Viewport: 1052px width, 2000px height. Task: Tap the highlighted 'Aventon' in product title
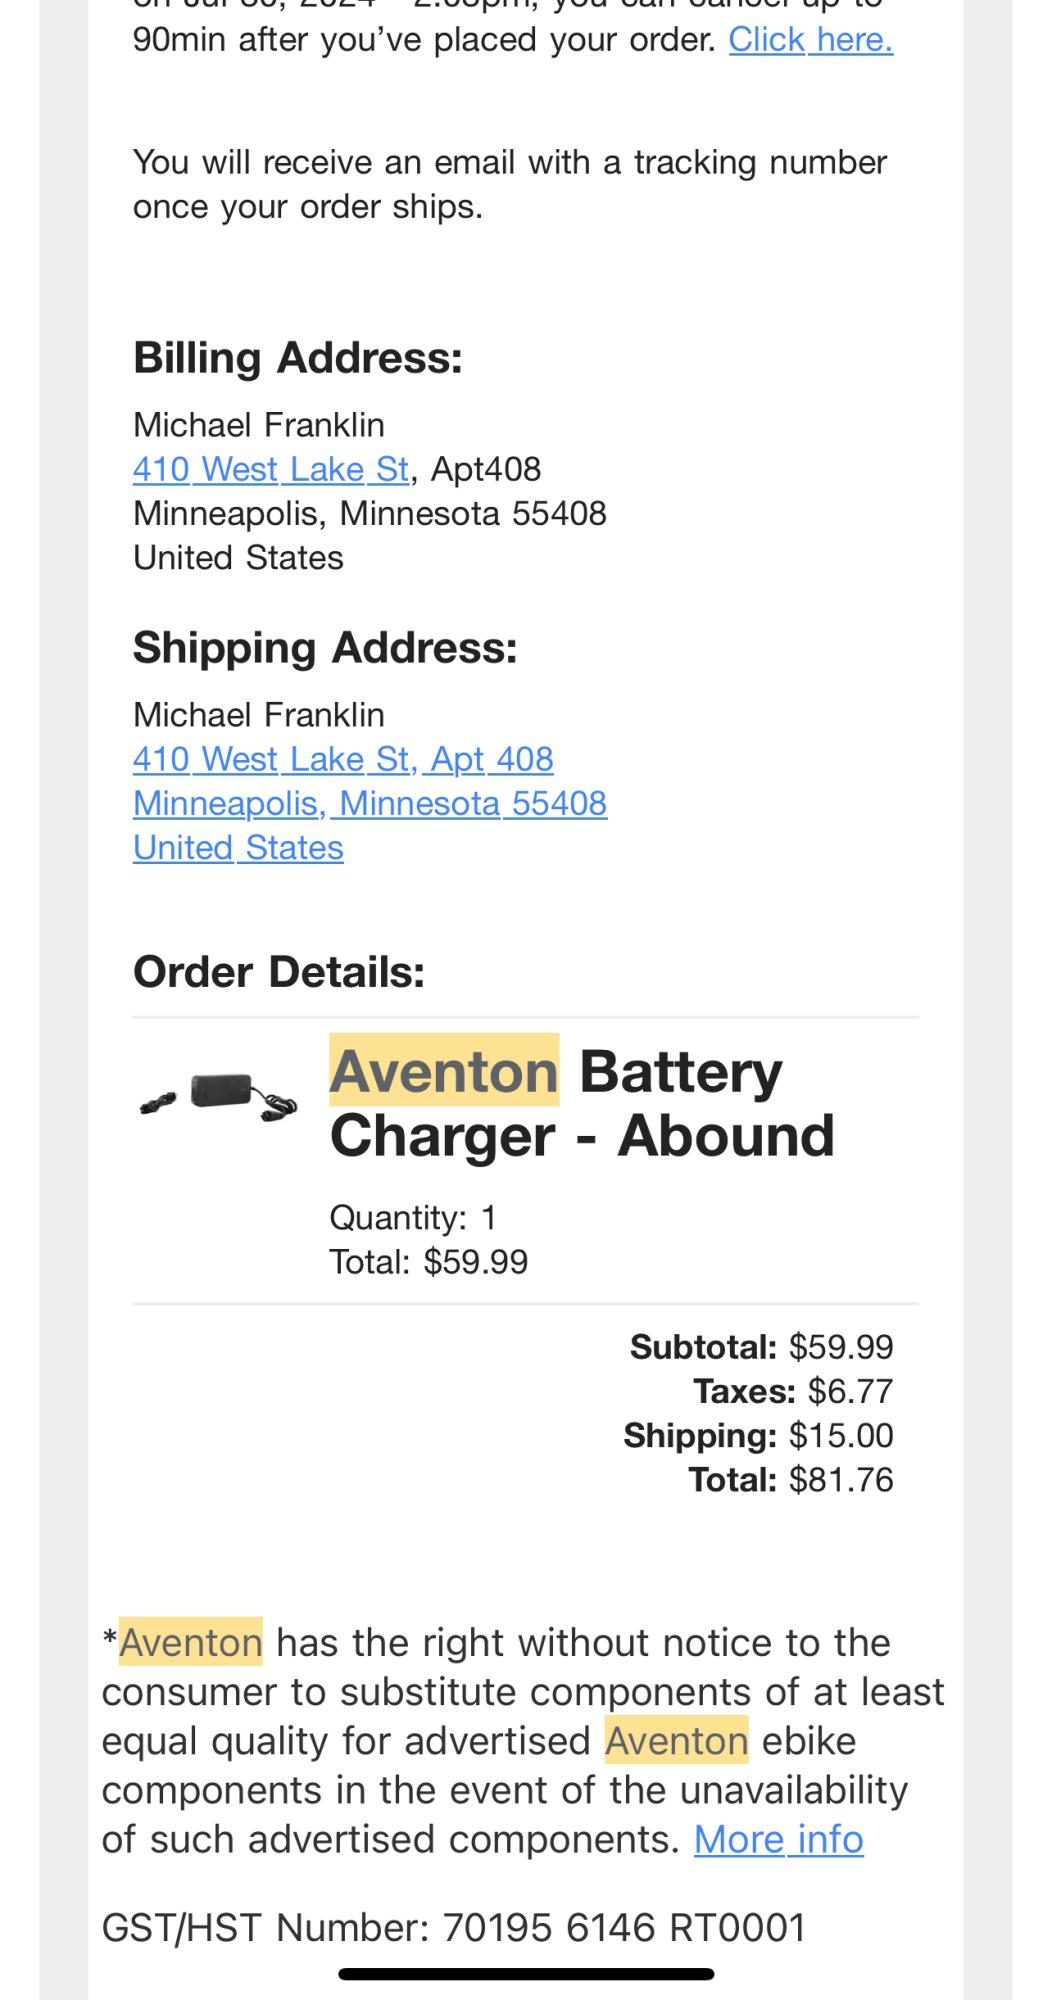pyautogui.click(x=444, y=1071)
